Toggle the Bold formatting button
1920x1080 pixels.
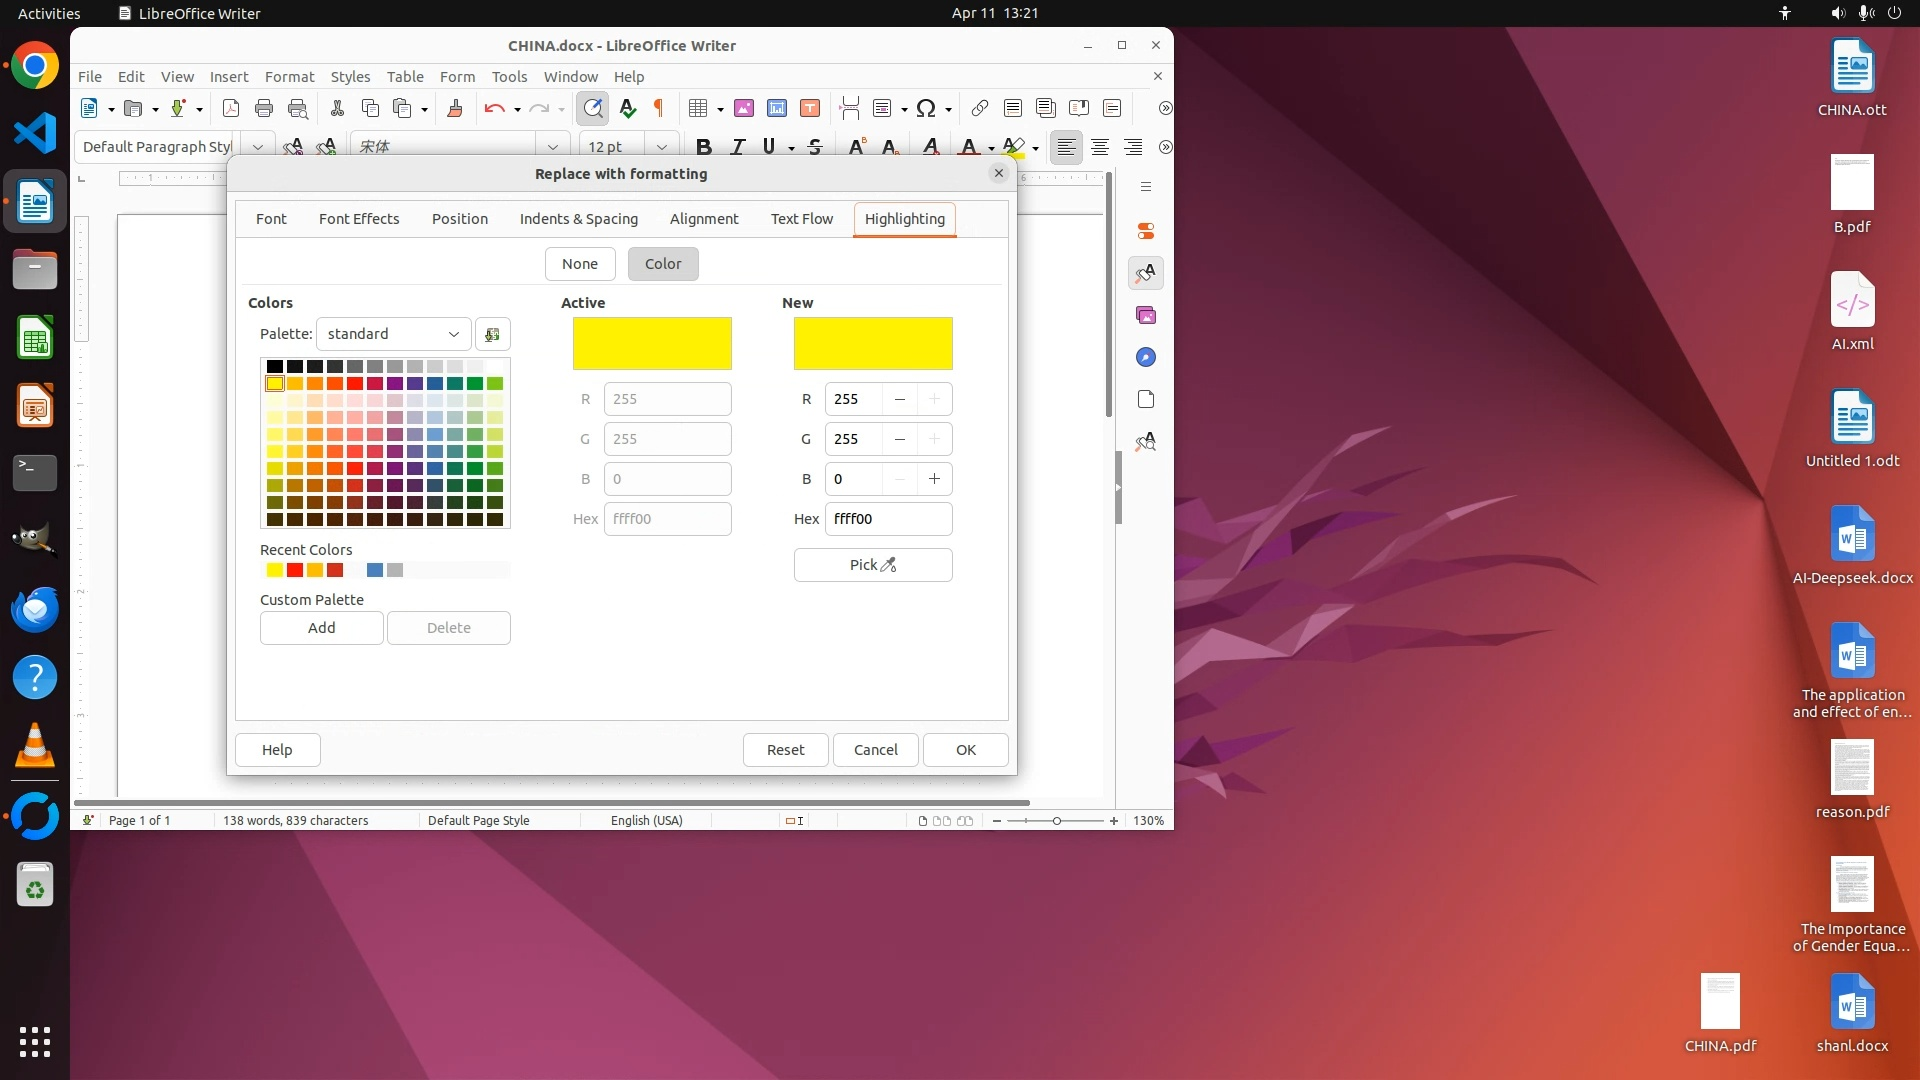[x=704, y=147]
